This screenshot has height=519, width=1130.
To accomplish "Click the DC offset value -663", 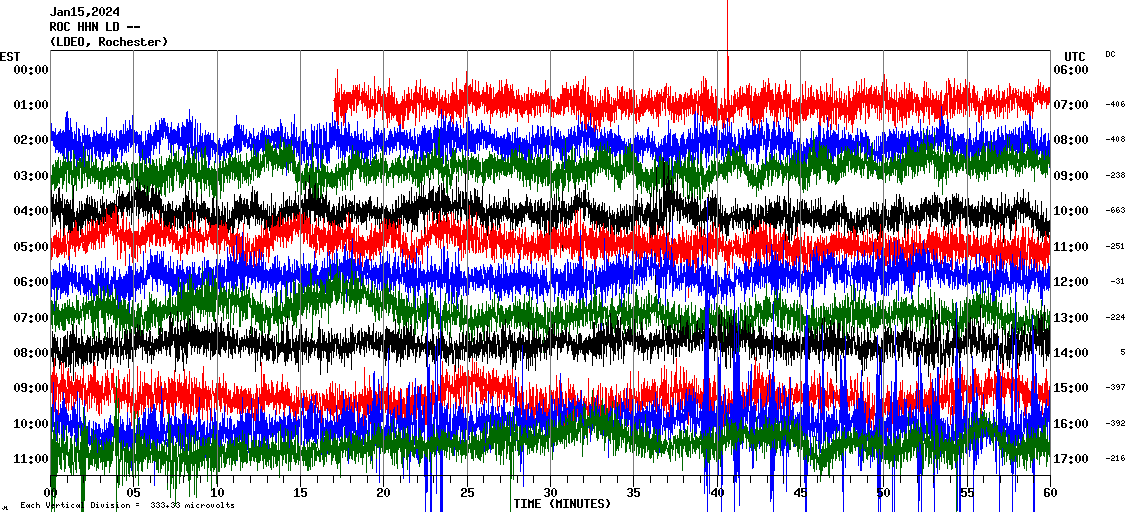I will point(1115,211).
